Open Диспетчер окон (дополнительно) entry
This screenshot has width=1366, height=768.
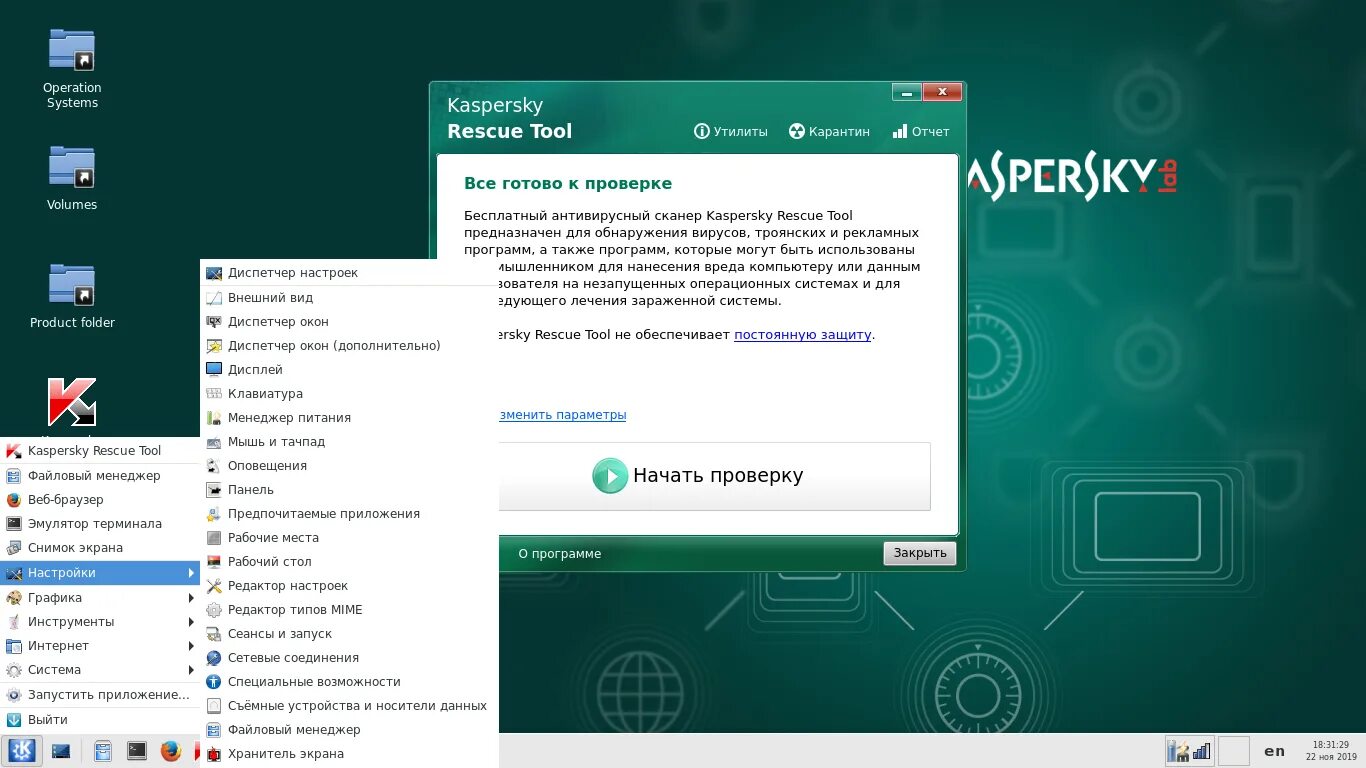coord(349,346)
